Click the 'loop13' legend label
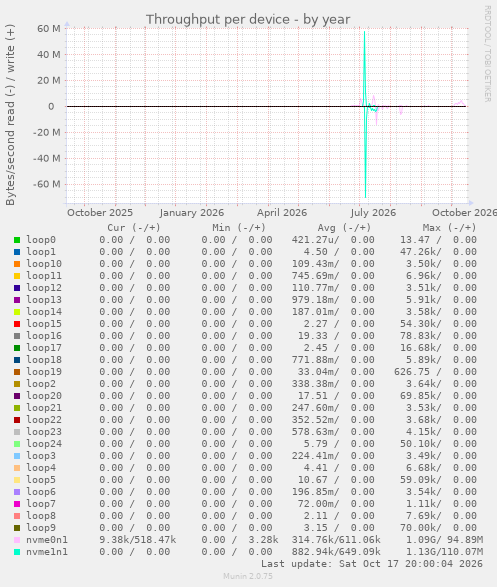This screenshot has width=497, height=587. [44, 299]
